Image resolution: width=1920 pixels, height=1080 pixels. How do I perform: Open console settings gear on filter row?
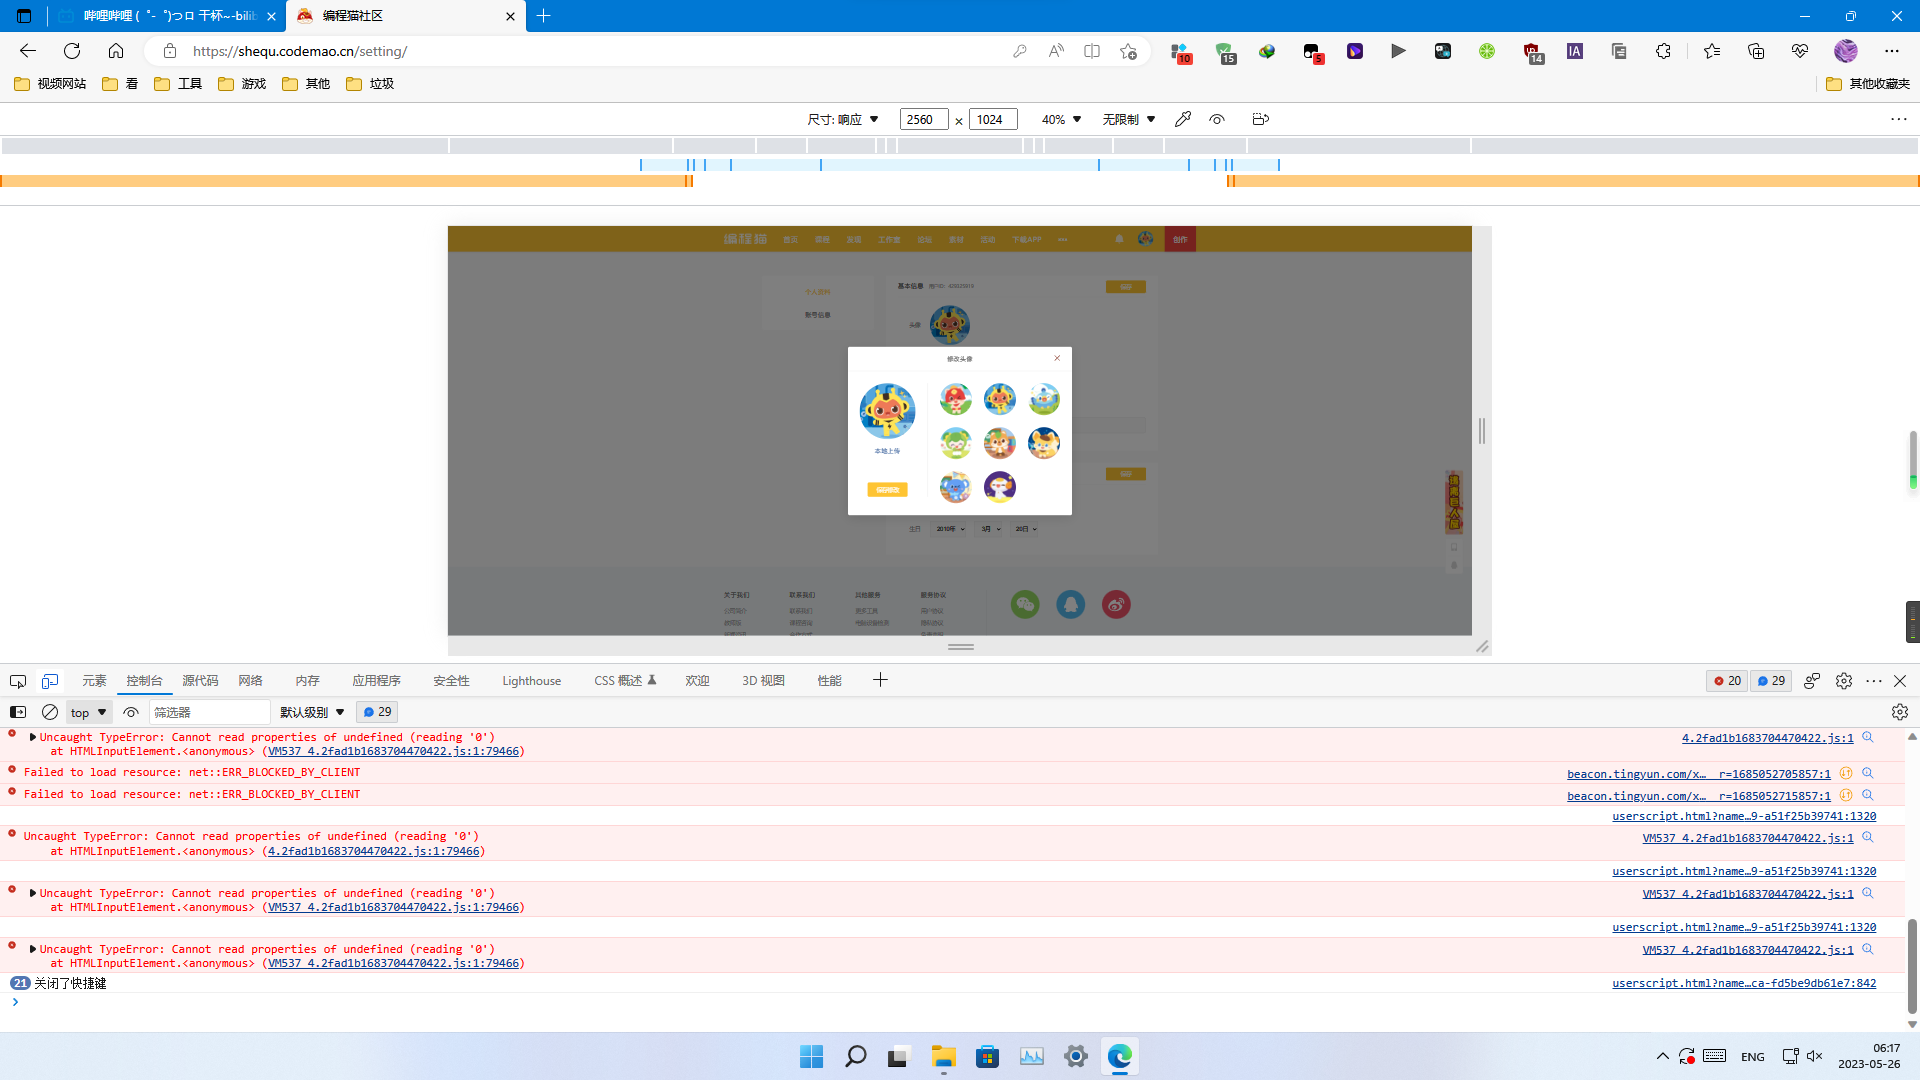(x=1900, y=712)
